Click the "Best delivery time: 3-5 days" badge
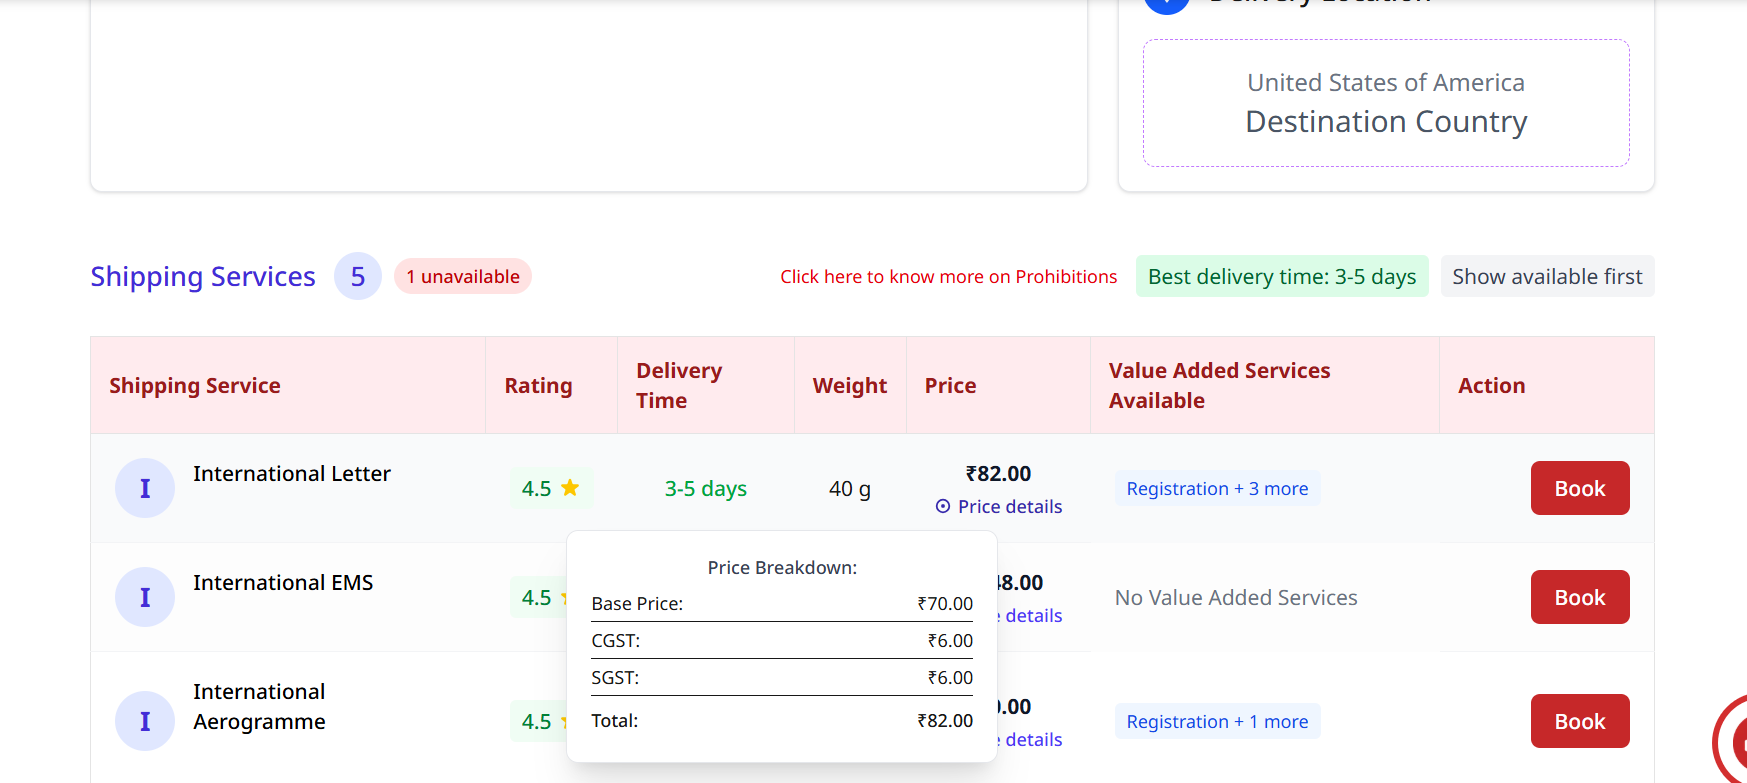This screenshot has height=783, width=1747. pyautogui.click(x=1281, y=277)
